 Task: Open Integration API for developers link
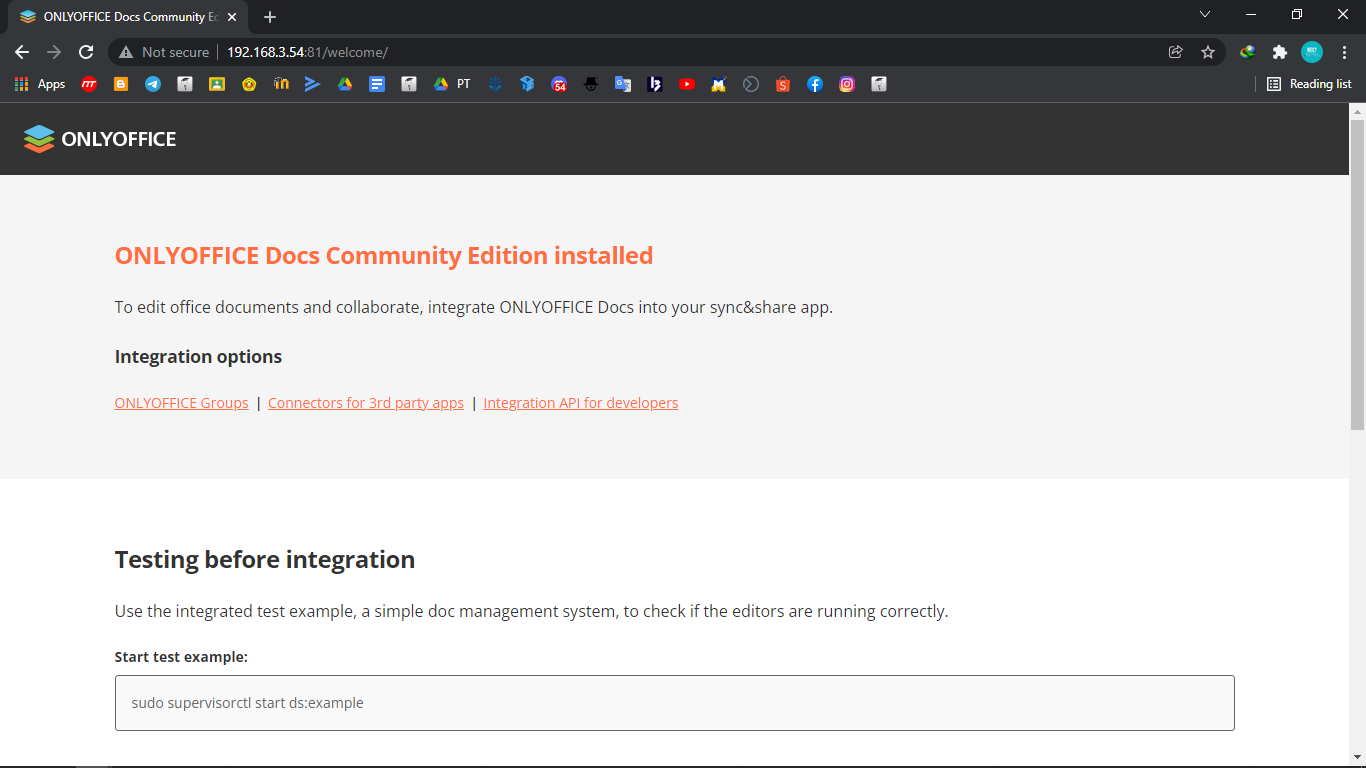[581, 403]
